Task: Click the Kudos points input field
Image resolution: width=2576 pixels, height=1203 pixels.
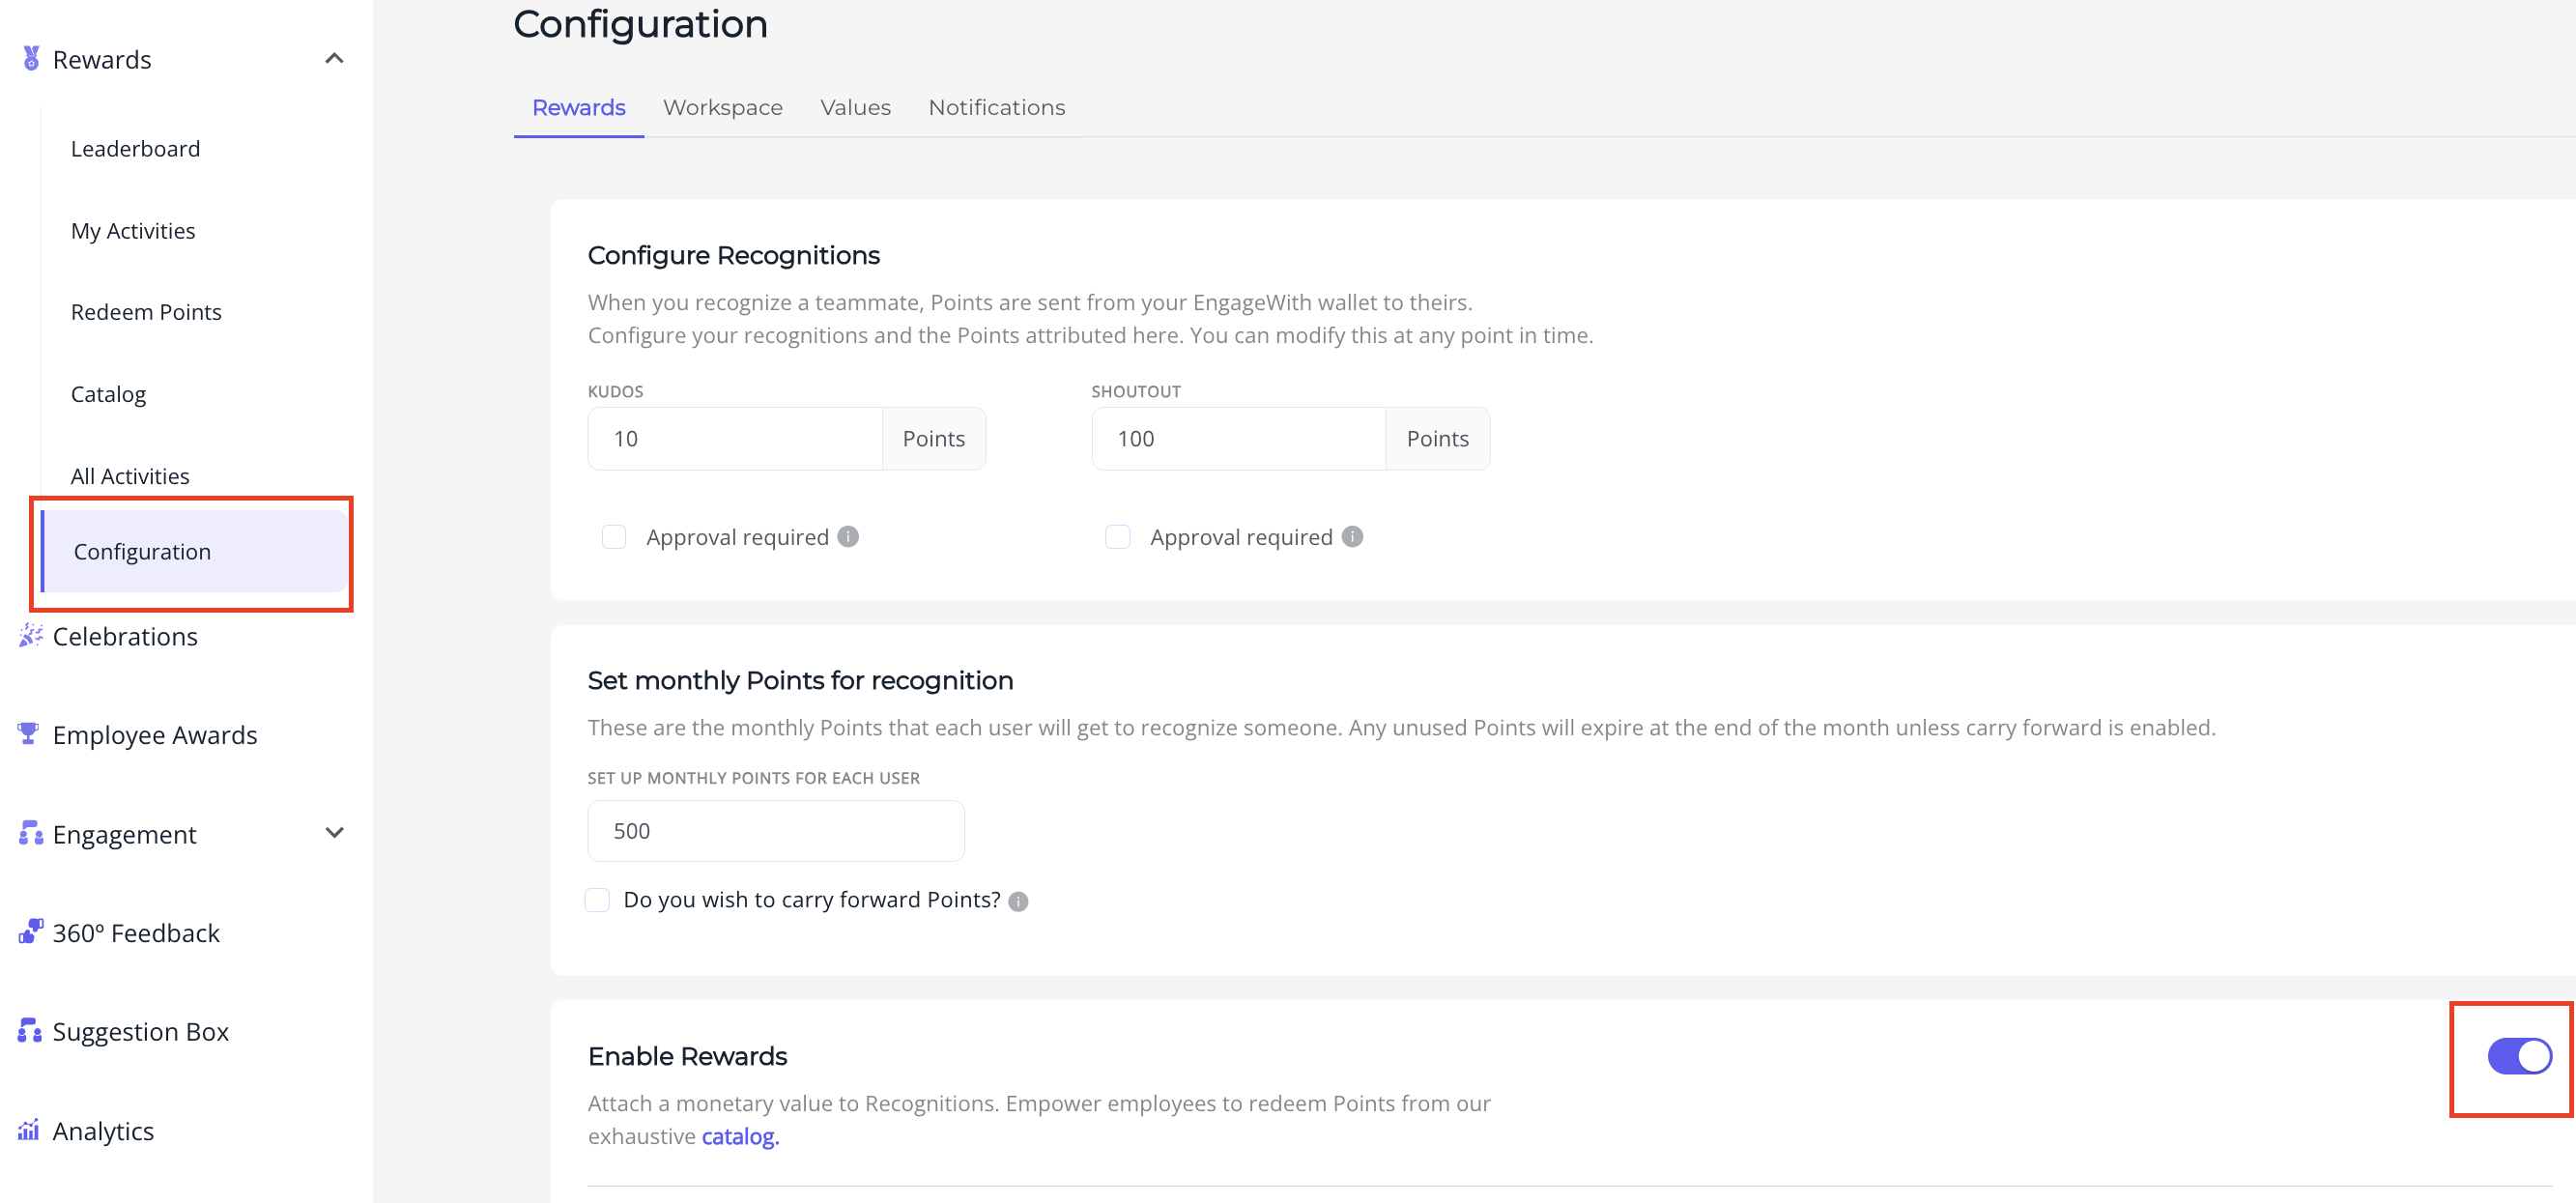Action: 735,438
